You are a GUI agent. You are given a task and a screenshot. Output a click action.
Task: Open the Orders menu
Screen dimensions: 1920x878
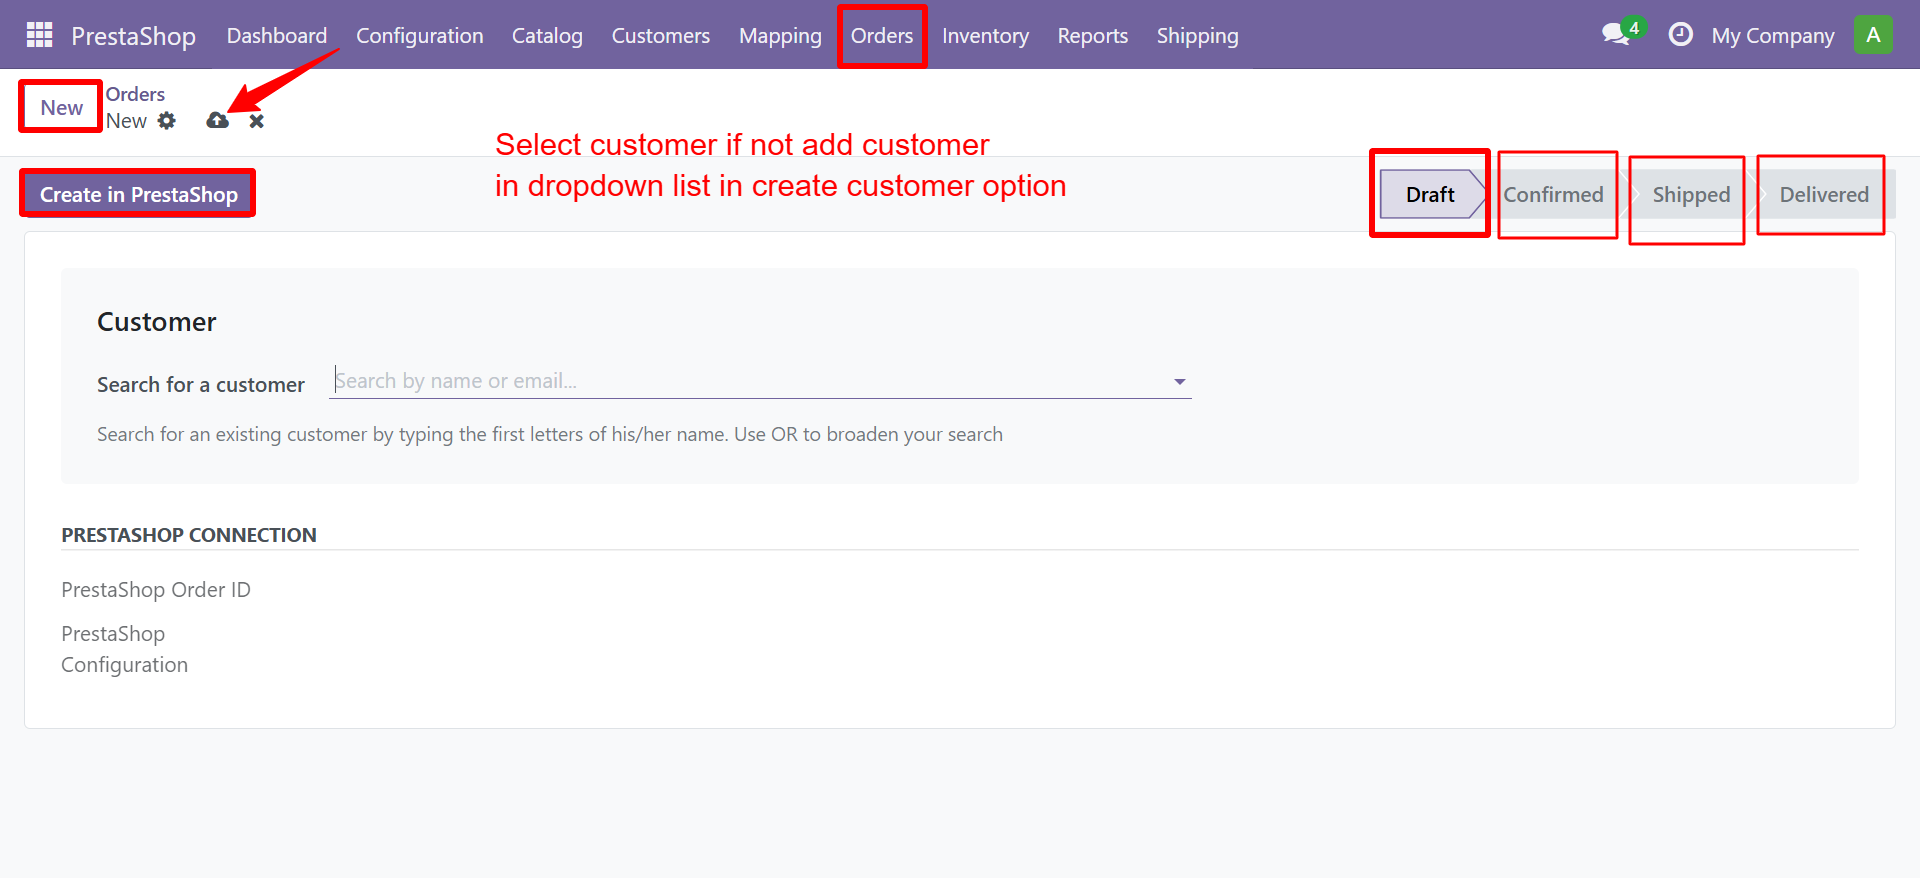click(882, 36)
